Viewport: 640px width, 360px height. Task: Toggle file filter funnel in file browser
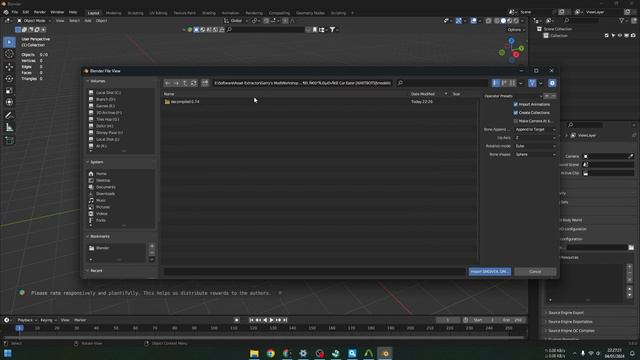pyautogui.click(x=532, y=83)
